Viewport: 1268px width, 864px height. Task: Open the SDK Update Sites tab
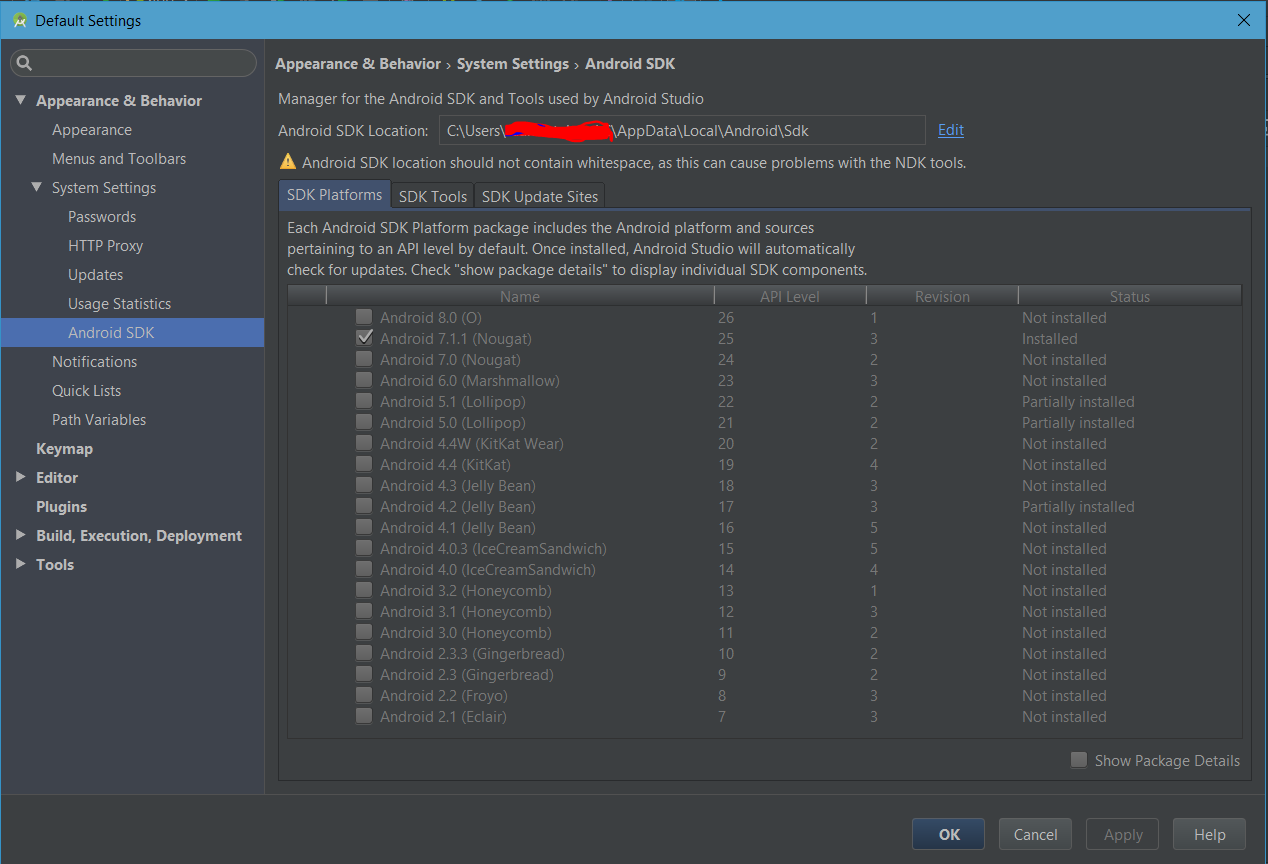point(540,196)
